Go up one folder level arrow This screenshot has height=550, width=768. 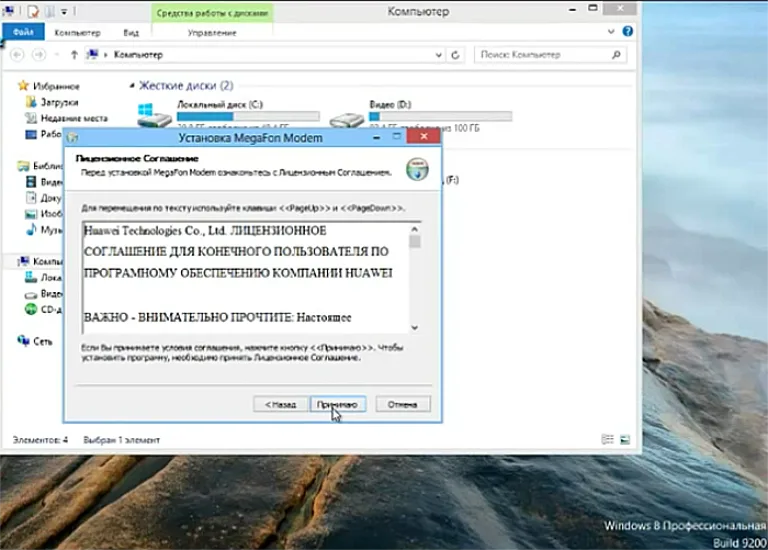click(74, 54)
